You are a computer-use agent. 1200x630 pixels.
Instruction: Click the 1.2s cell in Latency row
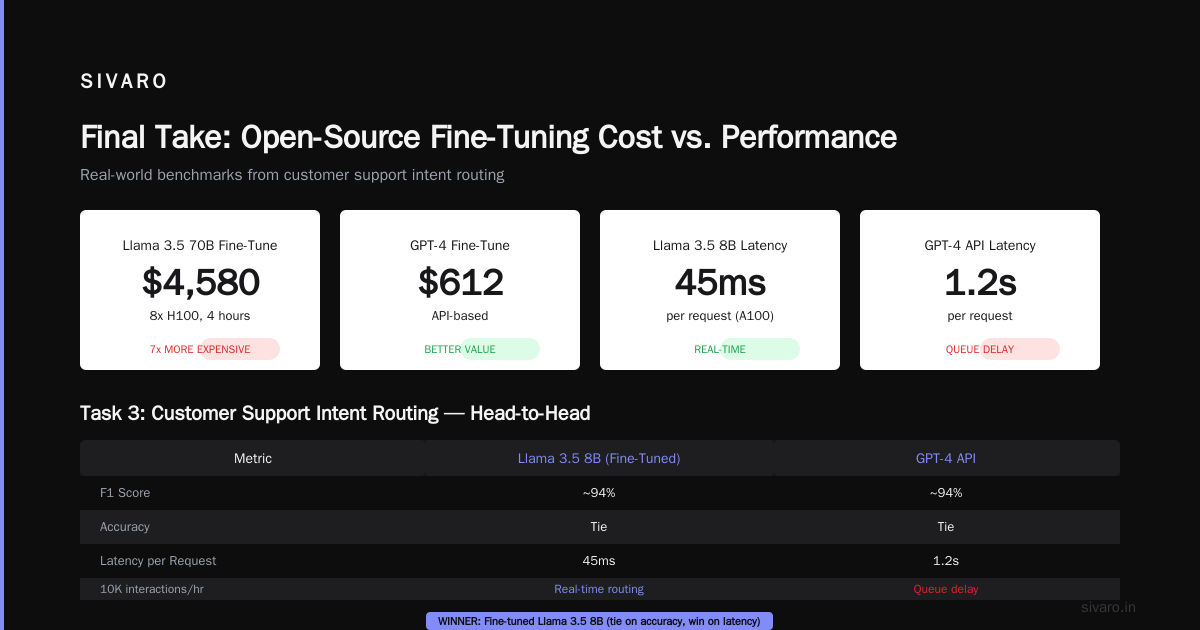[x=946, y=561]
